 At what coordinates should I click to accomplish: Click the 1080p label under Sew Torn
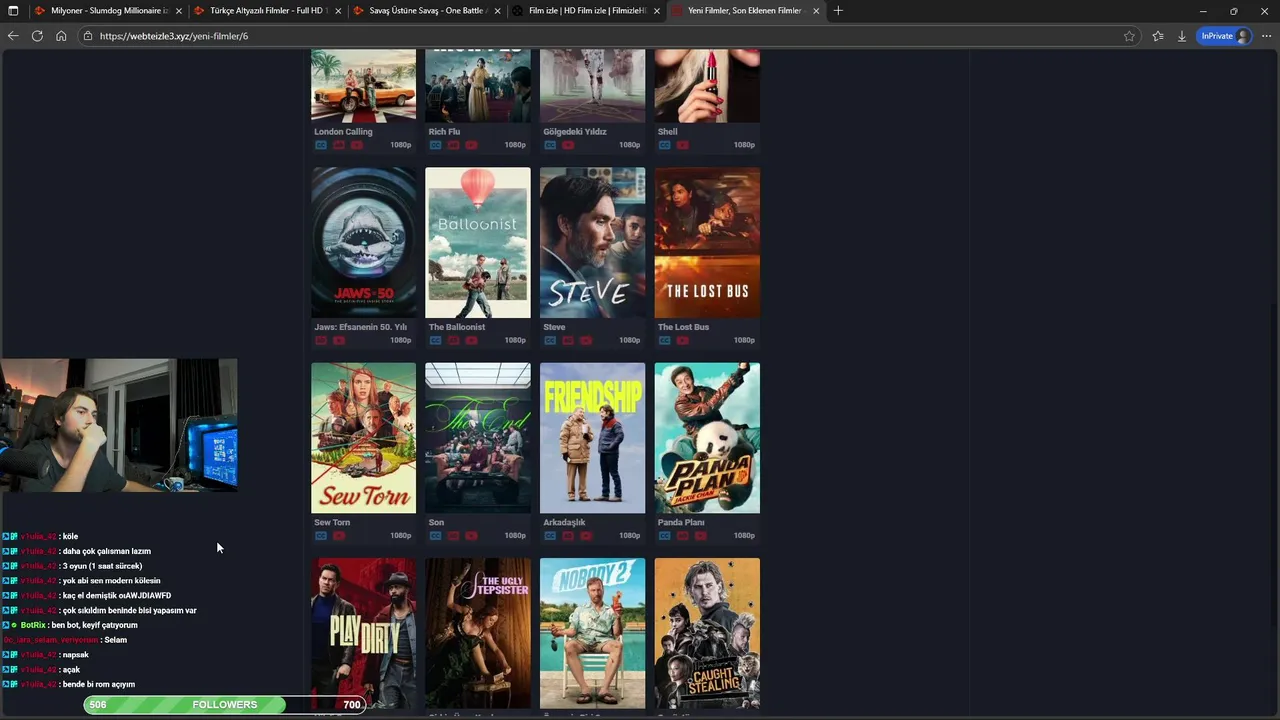coord(401,536)
